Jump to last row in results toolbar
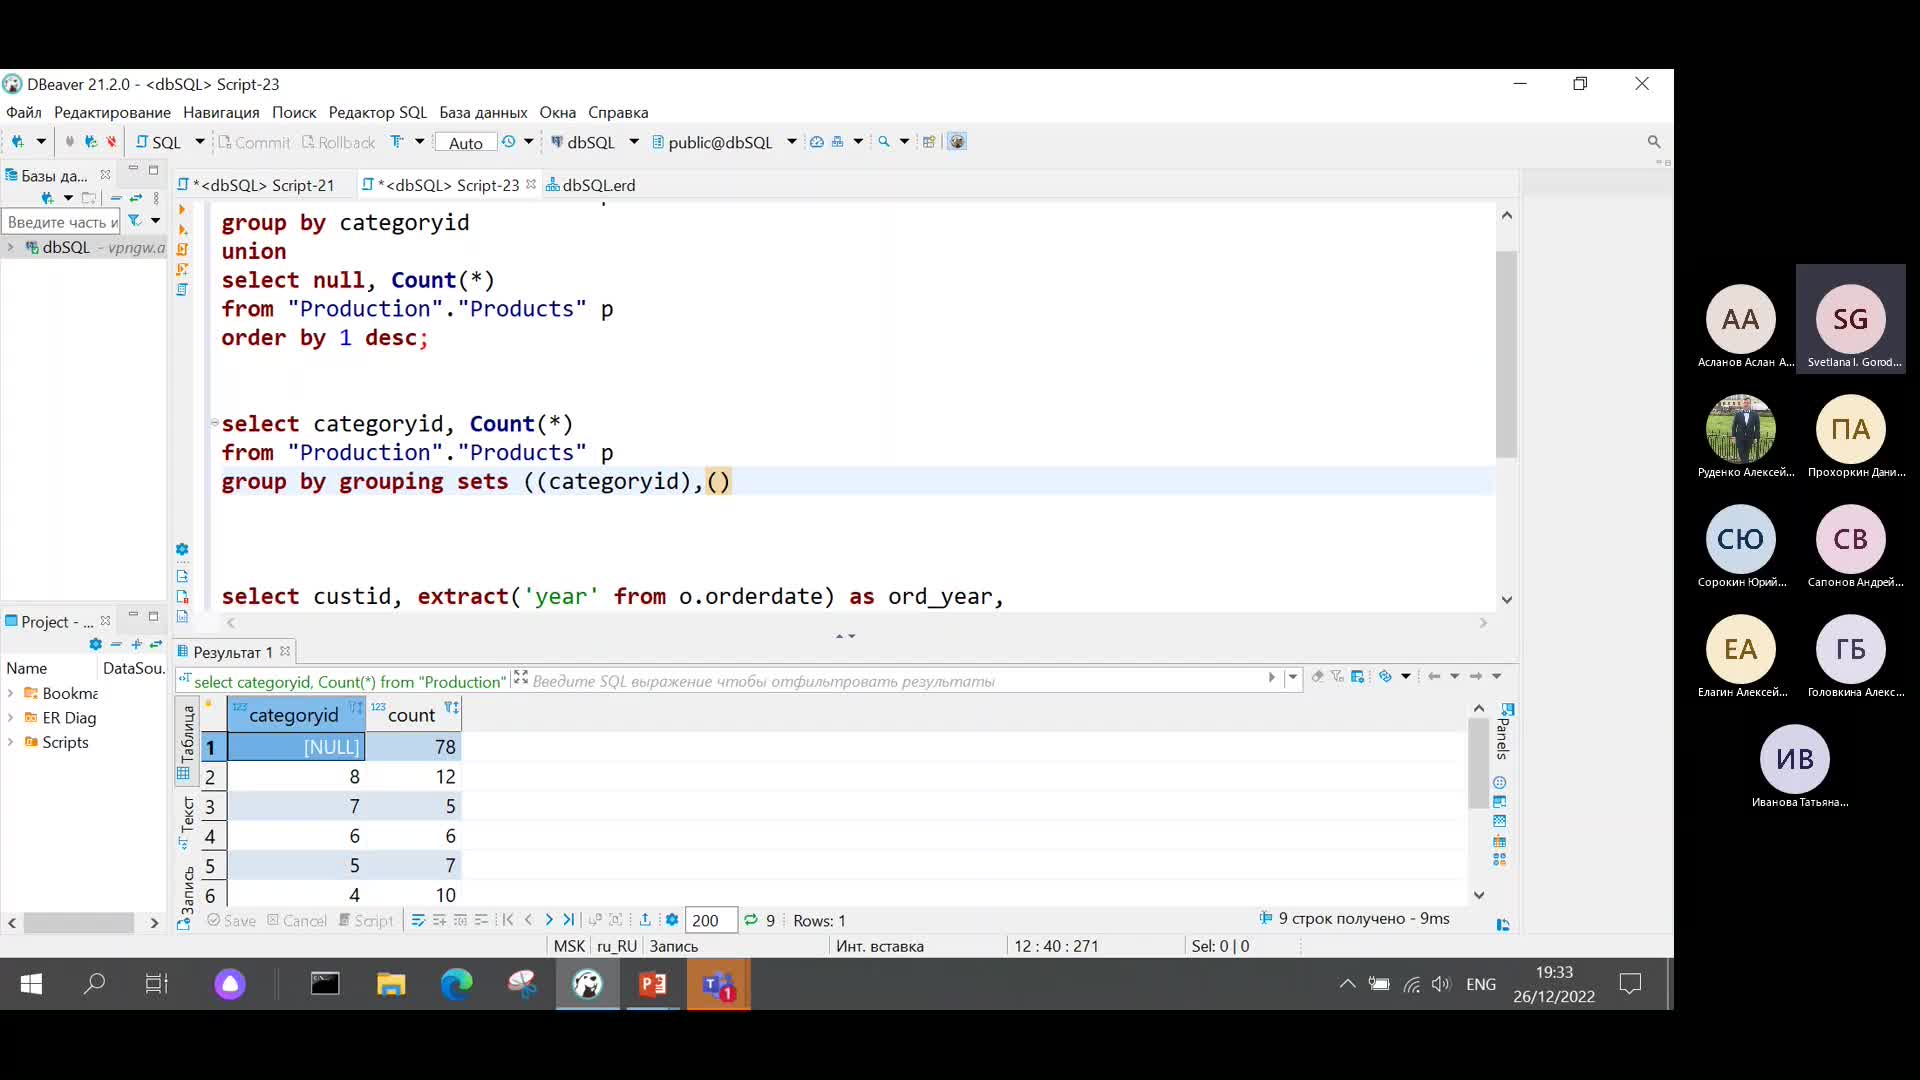The image size is (1920, 1080). click(x=569, y=920)
